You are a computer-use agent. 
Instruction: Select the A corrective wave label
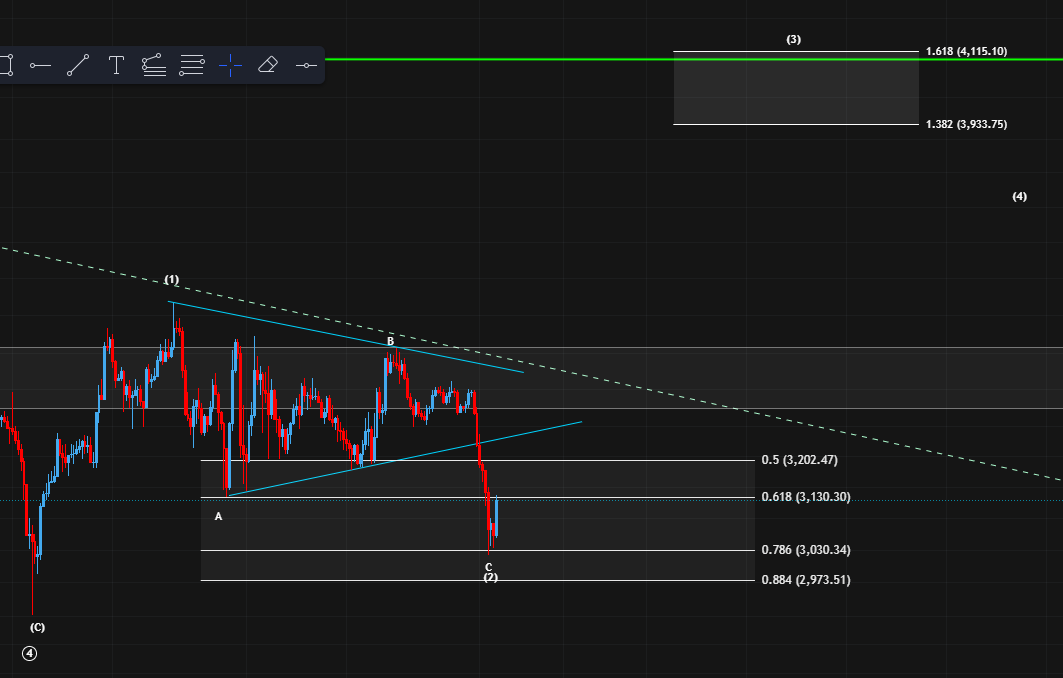click(218, 517)
